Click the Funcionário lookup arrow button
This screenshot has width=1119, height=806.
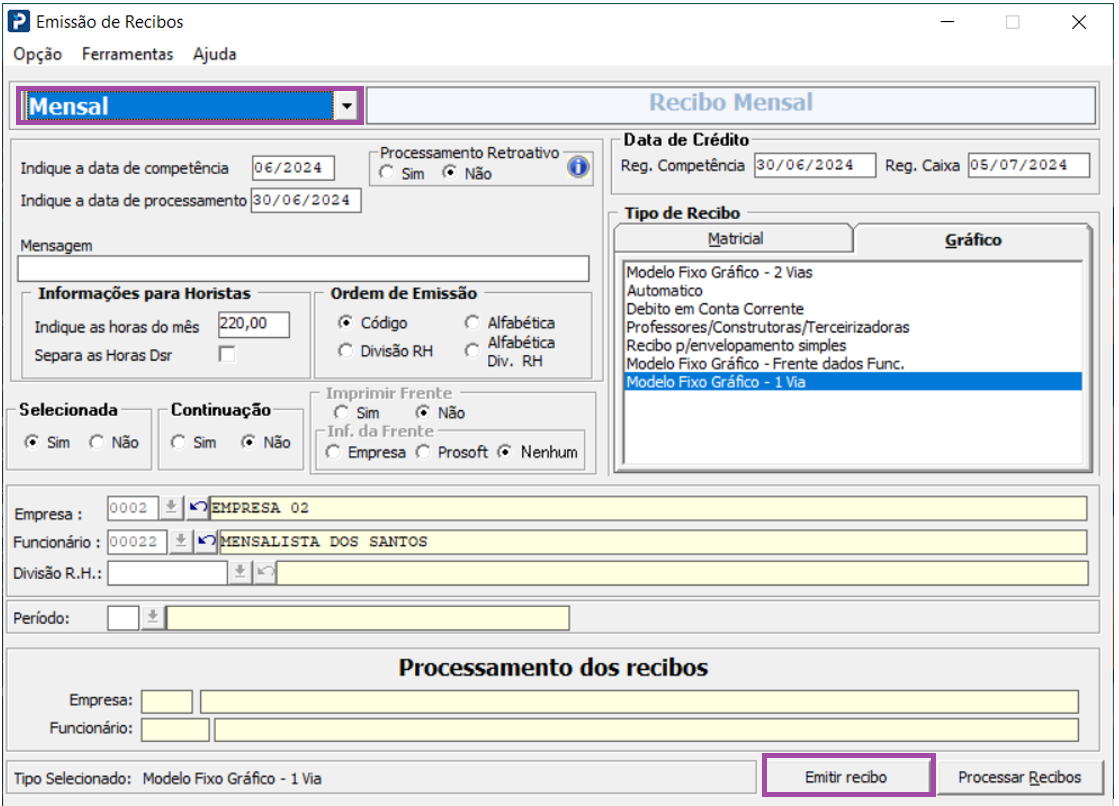point(181,542)
